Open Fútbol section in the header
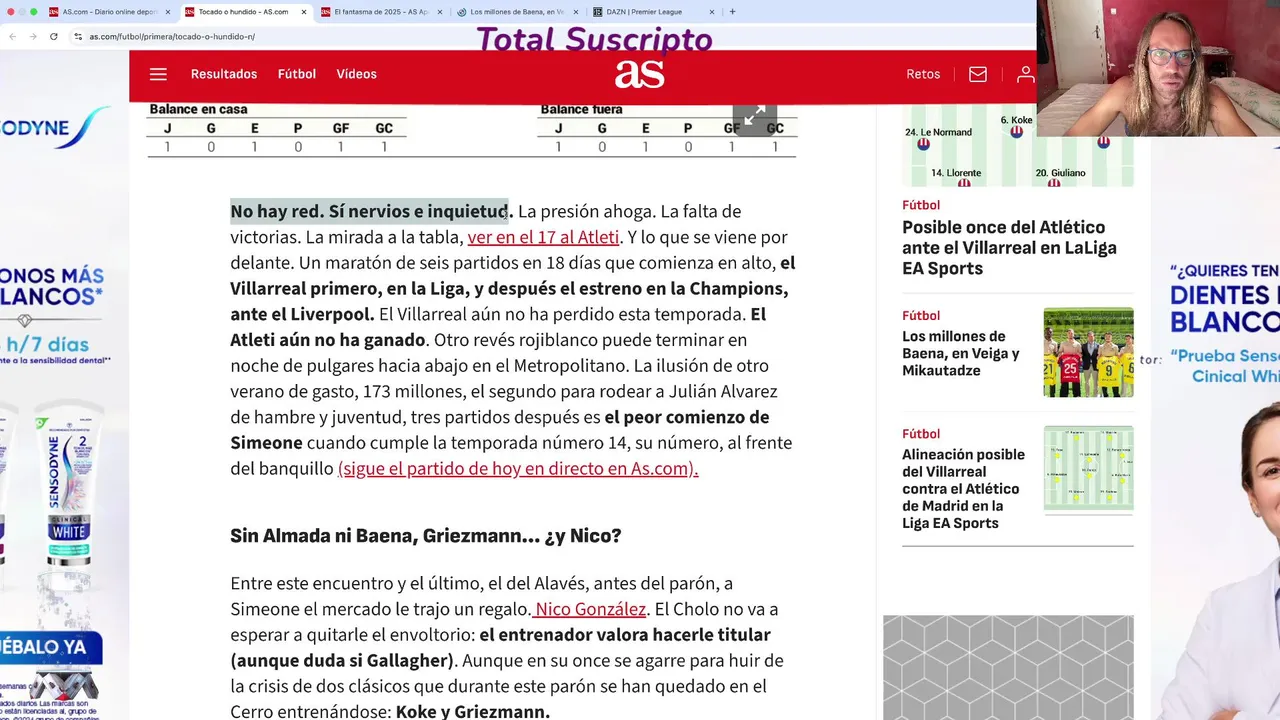The width and height of the screenshot is (1280, 720). 297,74
